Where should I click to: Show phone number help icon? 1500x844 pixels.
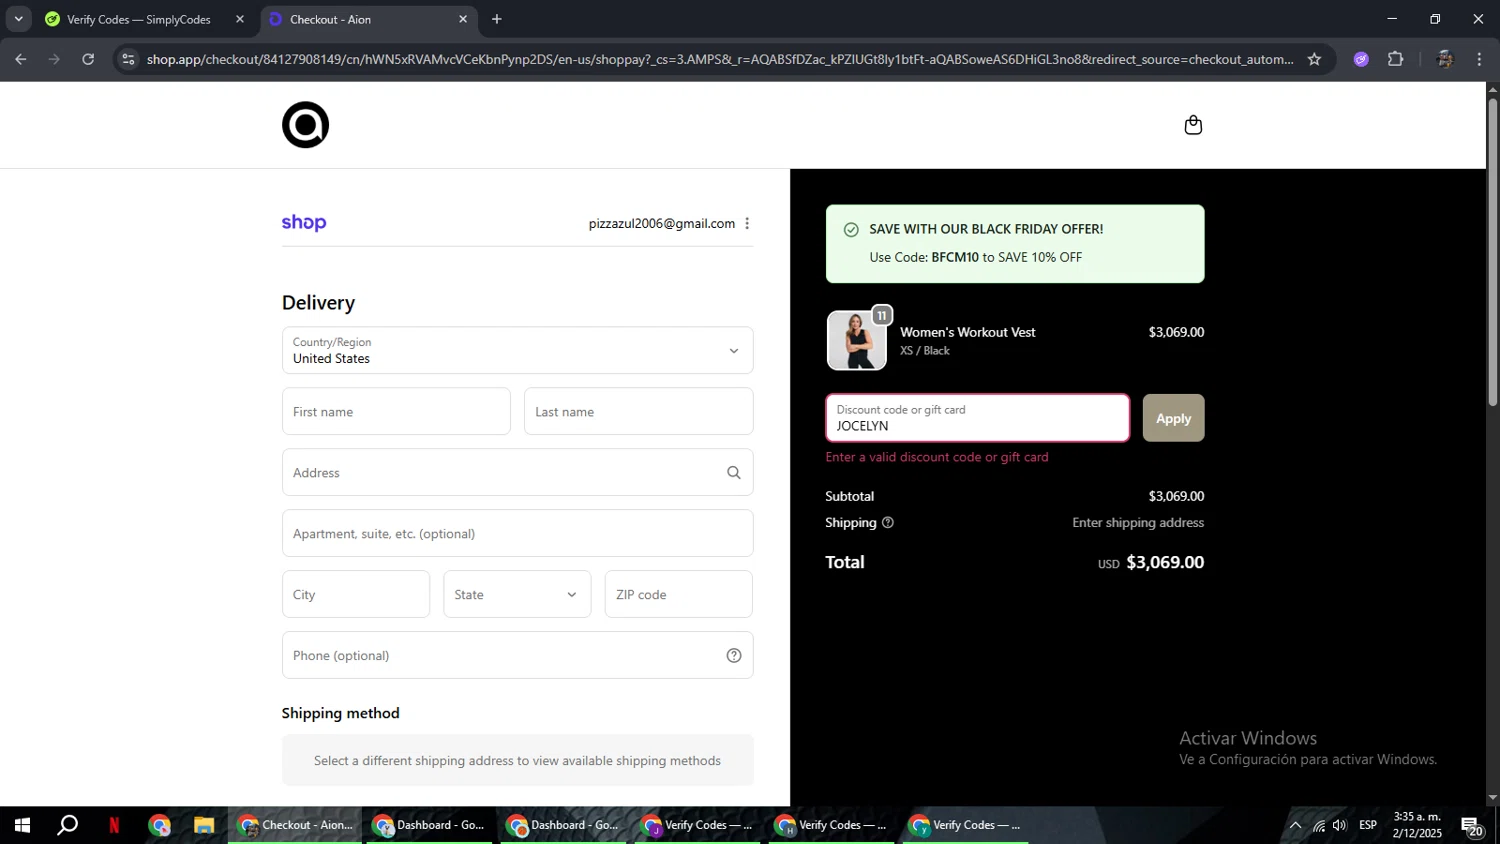click(734, 656)
